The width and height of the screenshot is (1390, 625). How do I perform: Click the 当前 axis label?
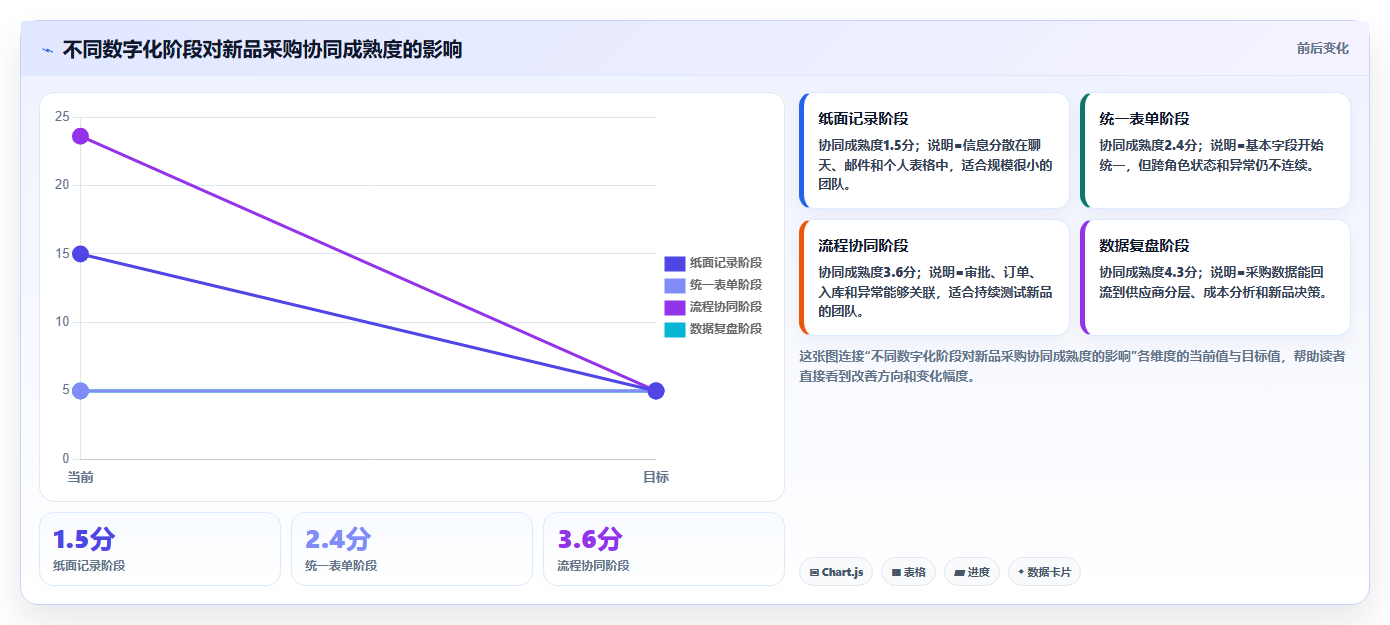80,477
